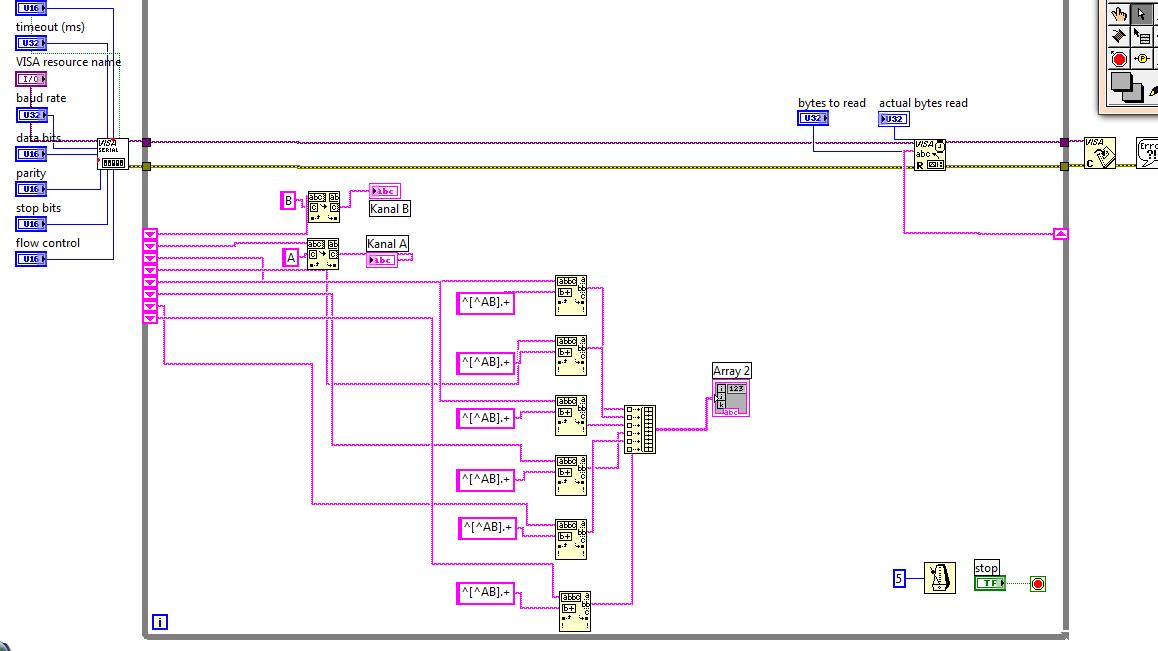The width and height of the screenshot is (1158, 651).
Task: Click the stop bits U16 terminal
Action: (31, 223)
